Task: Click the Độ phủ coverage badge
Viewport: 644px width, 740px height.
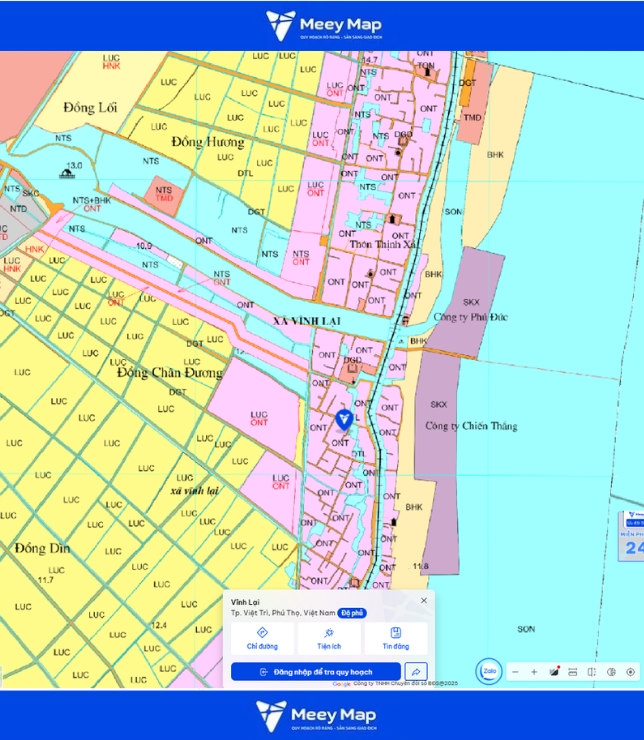Action: point(352,613)
